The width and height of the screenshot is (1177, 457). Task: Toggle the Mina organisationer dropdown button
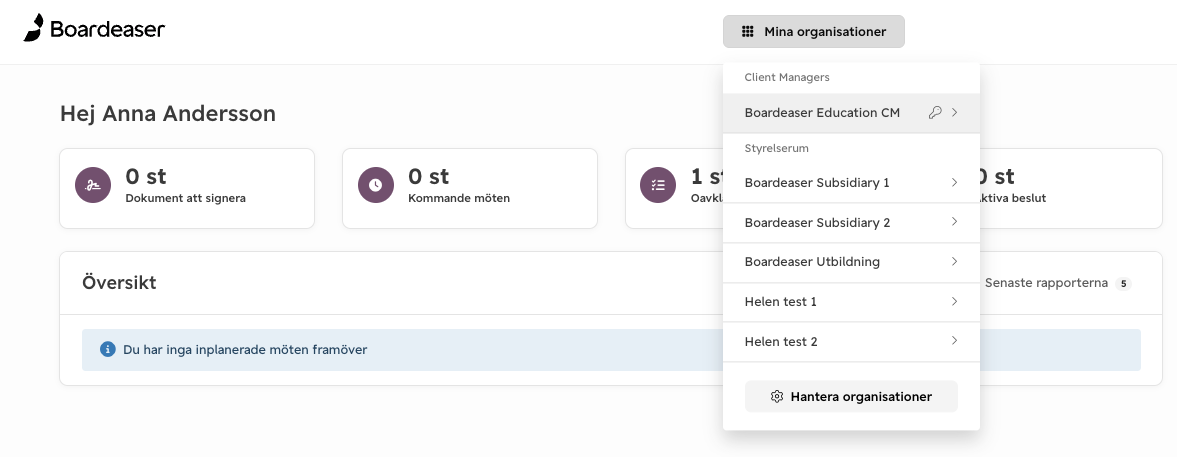coord(814,32)
